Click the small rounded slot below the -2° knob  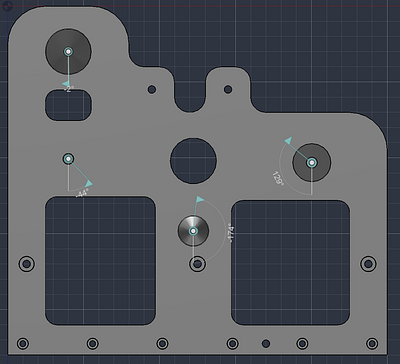tap(68, 105)
